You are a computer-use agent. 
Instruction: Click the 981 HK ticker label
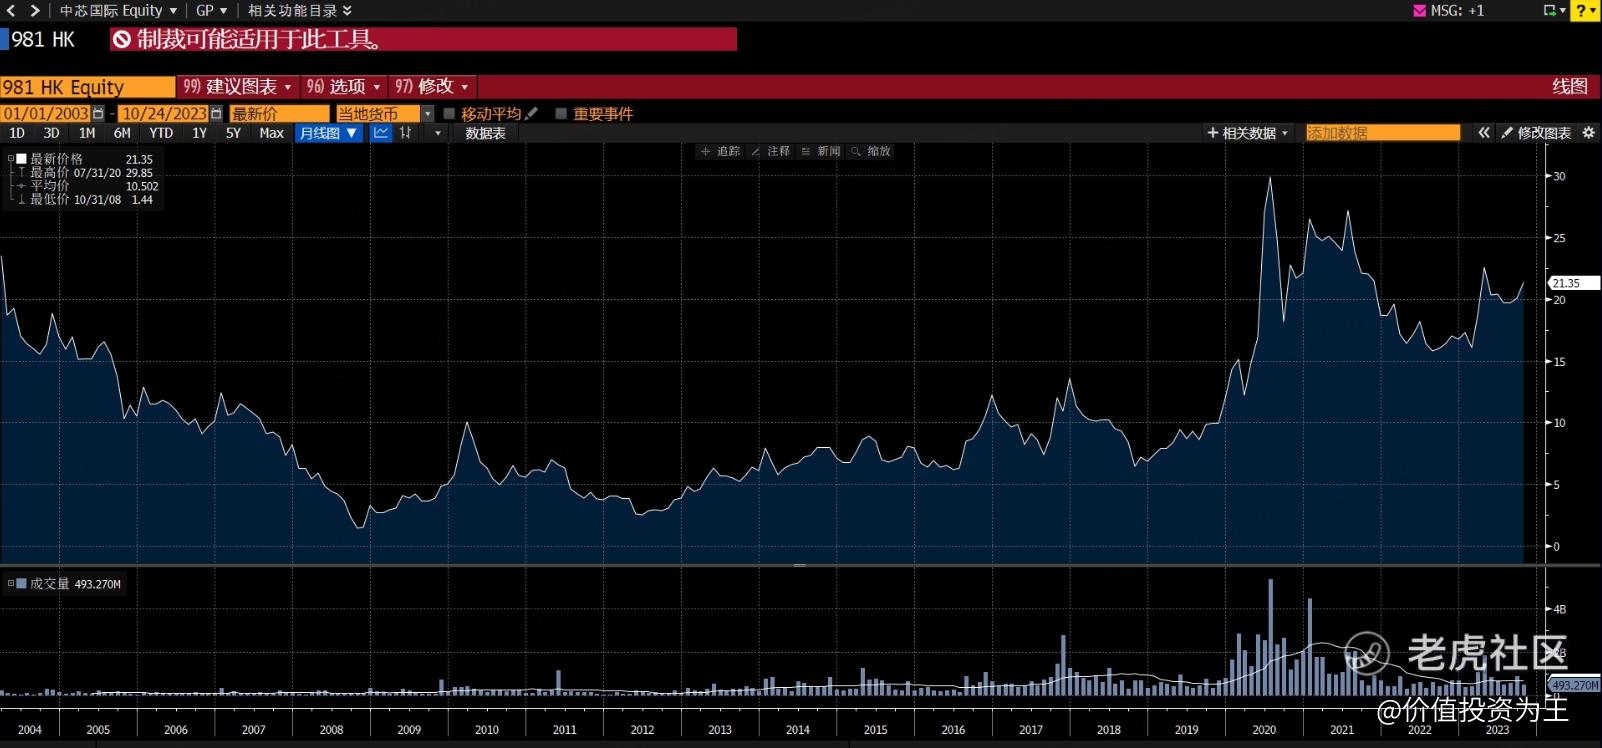[43, 40]
